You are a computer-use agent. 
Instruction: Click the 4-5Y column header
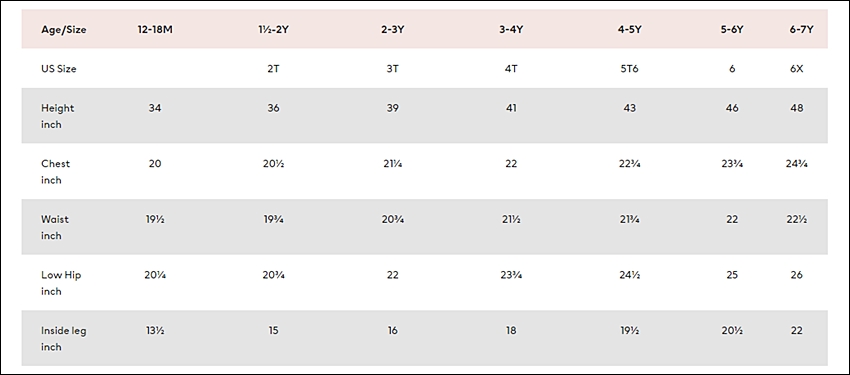tap(629, 30)
